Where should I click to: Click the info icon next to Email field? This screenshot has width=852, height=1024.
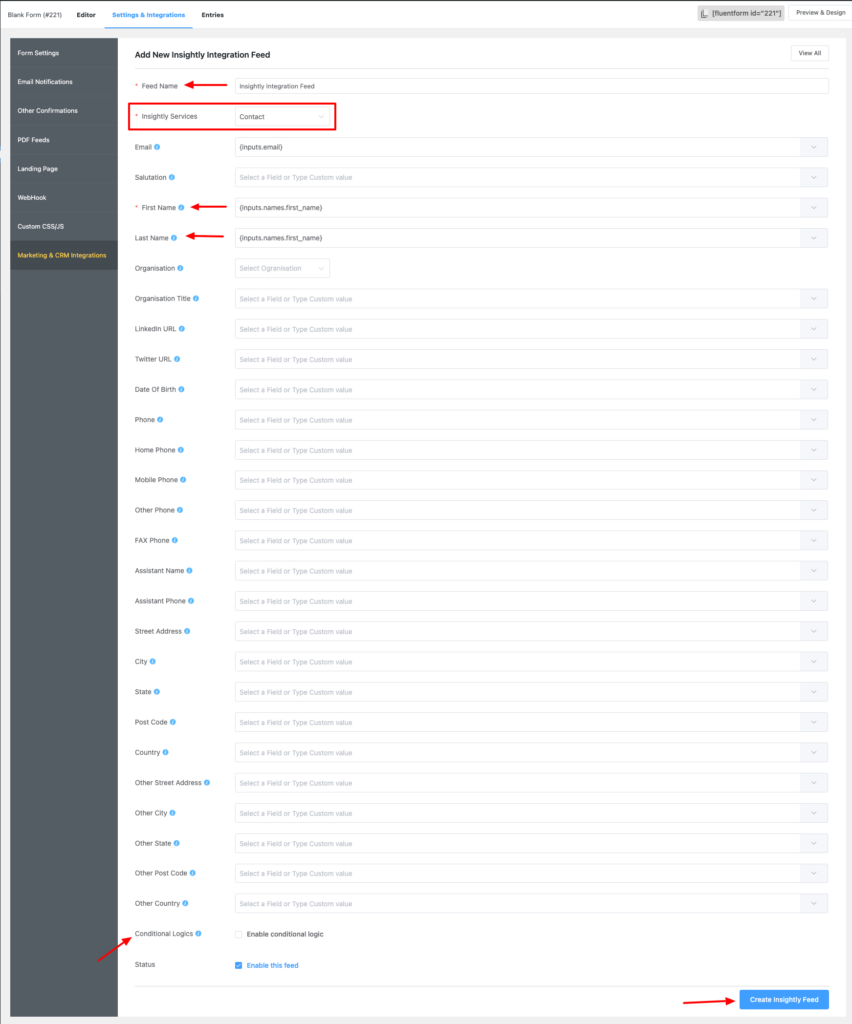coord(158,146)
